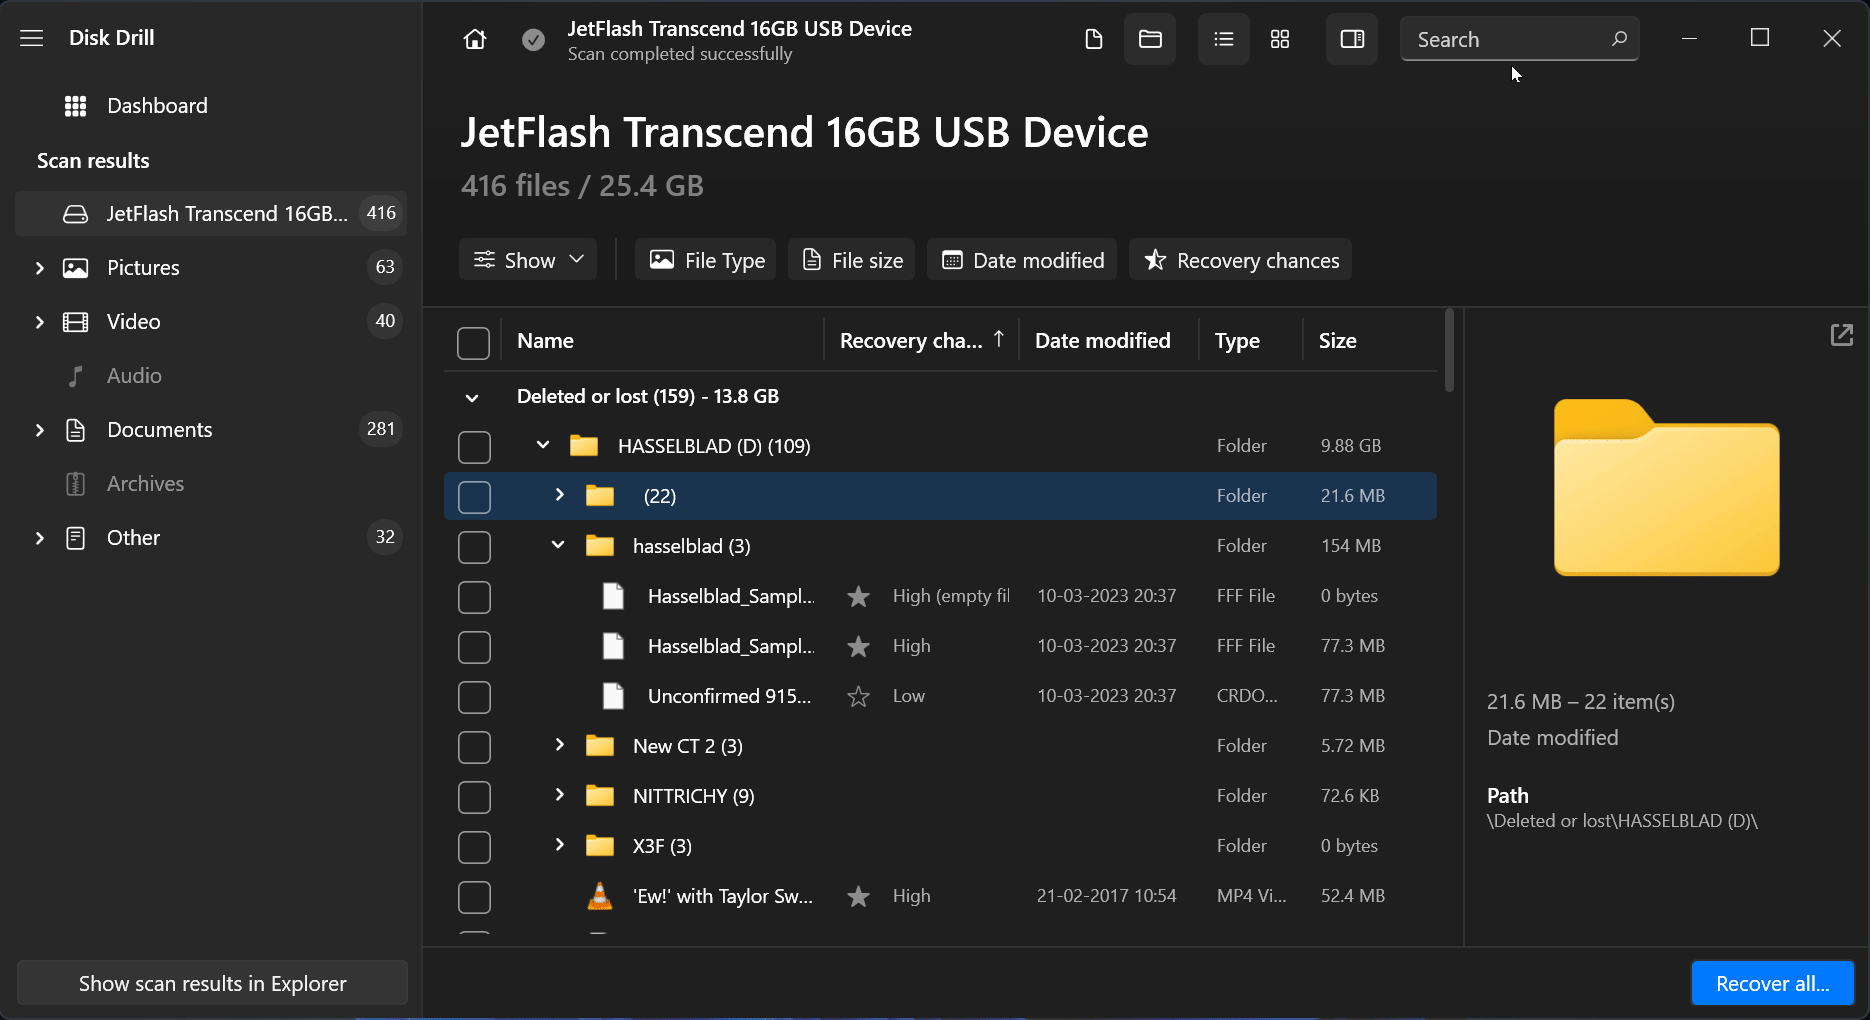Open the hamburger menu

click(x=32, y=38)
